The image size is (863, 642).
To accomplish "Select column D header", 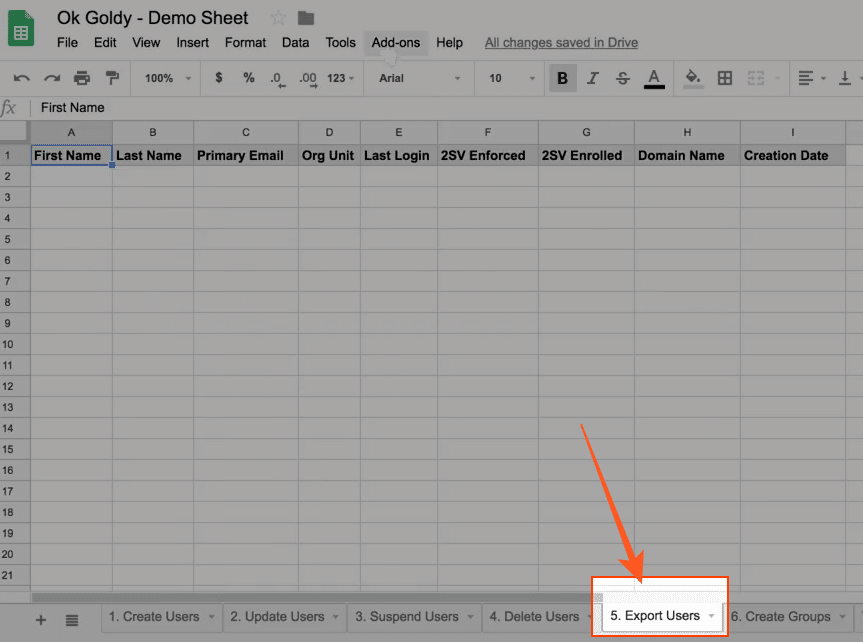I will pos(329,132).
